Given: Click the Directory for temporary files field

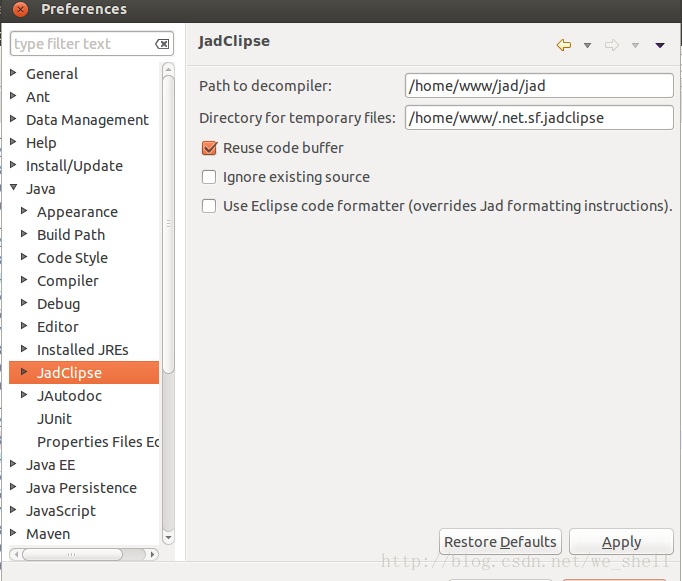Looking at the screenshot, I should click(x=539, y=118).
